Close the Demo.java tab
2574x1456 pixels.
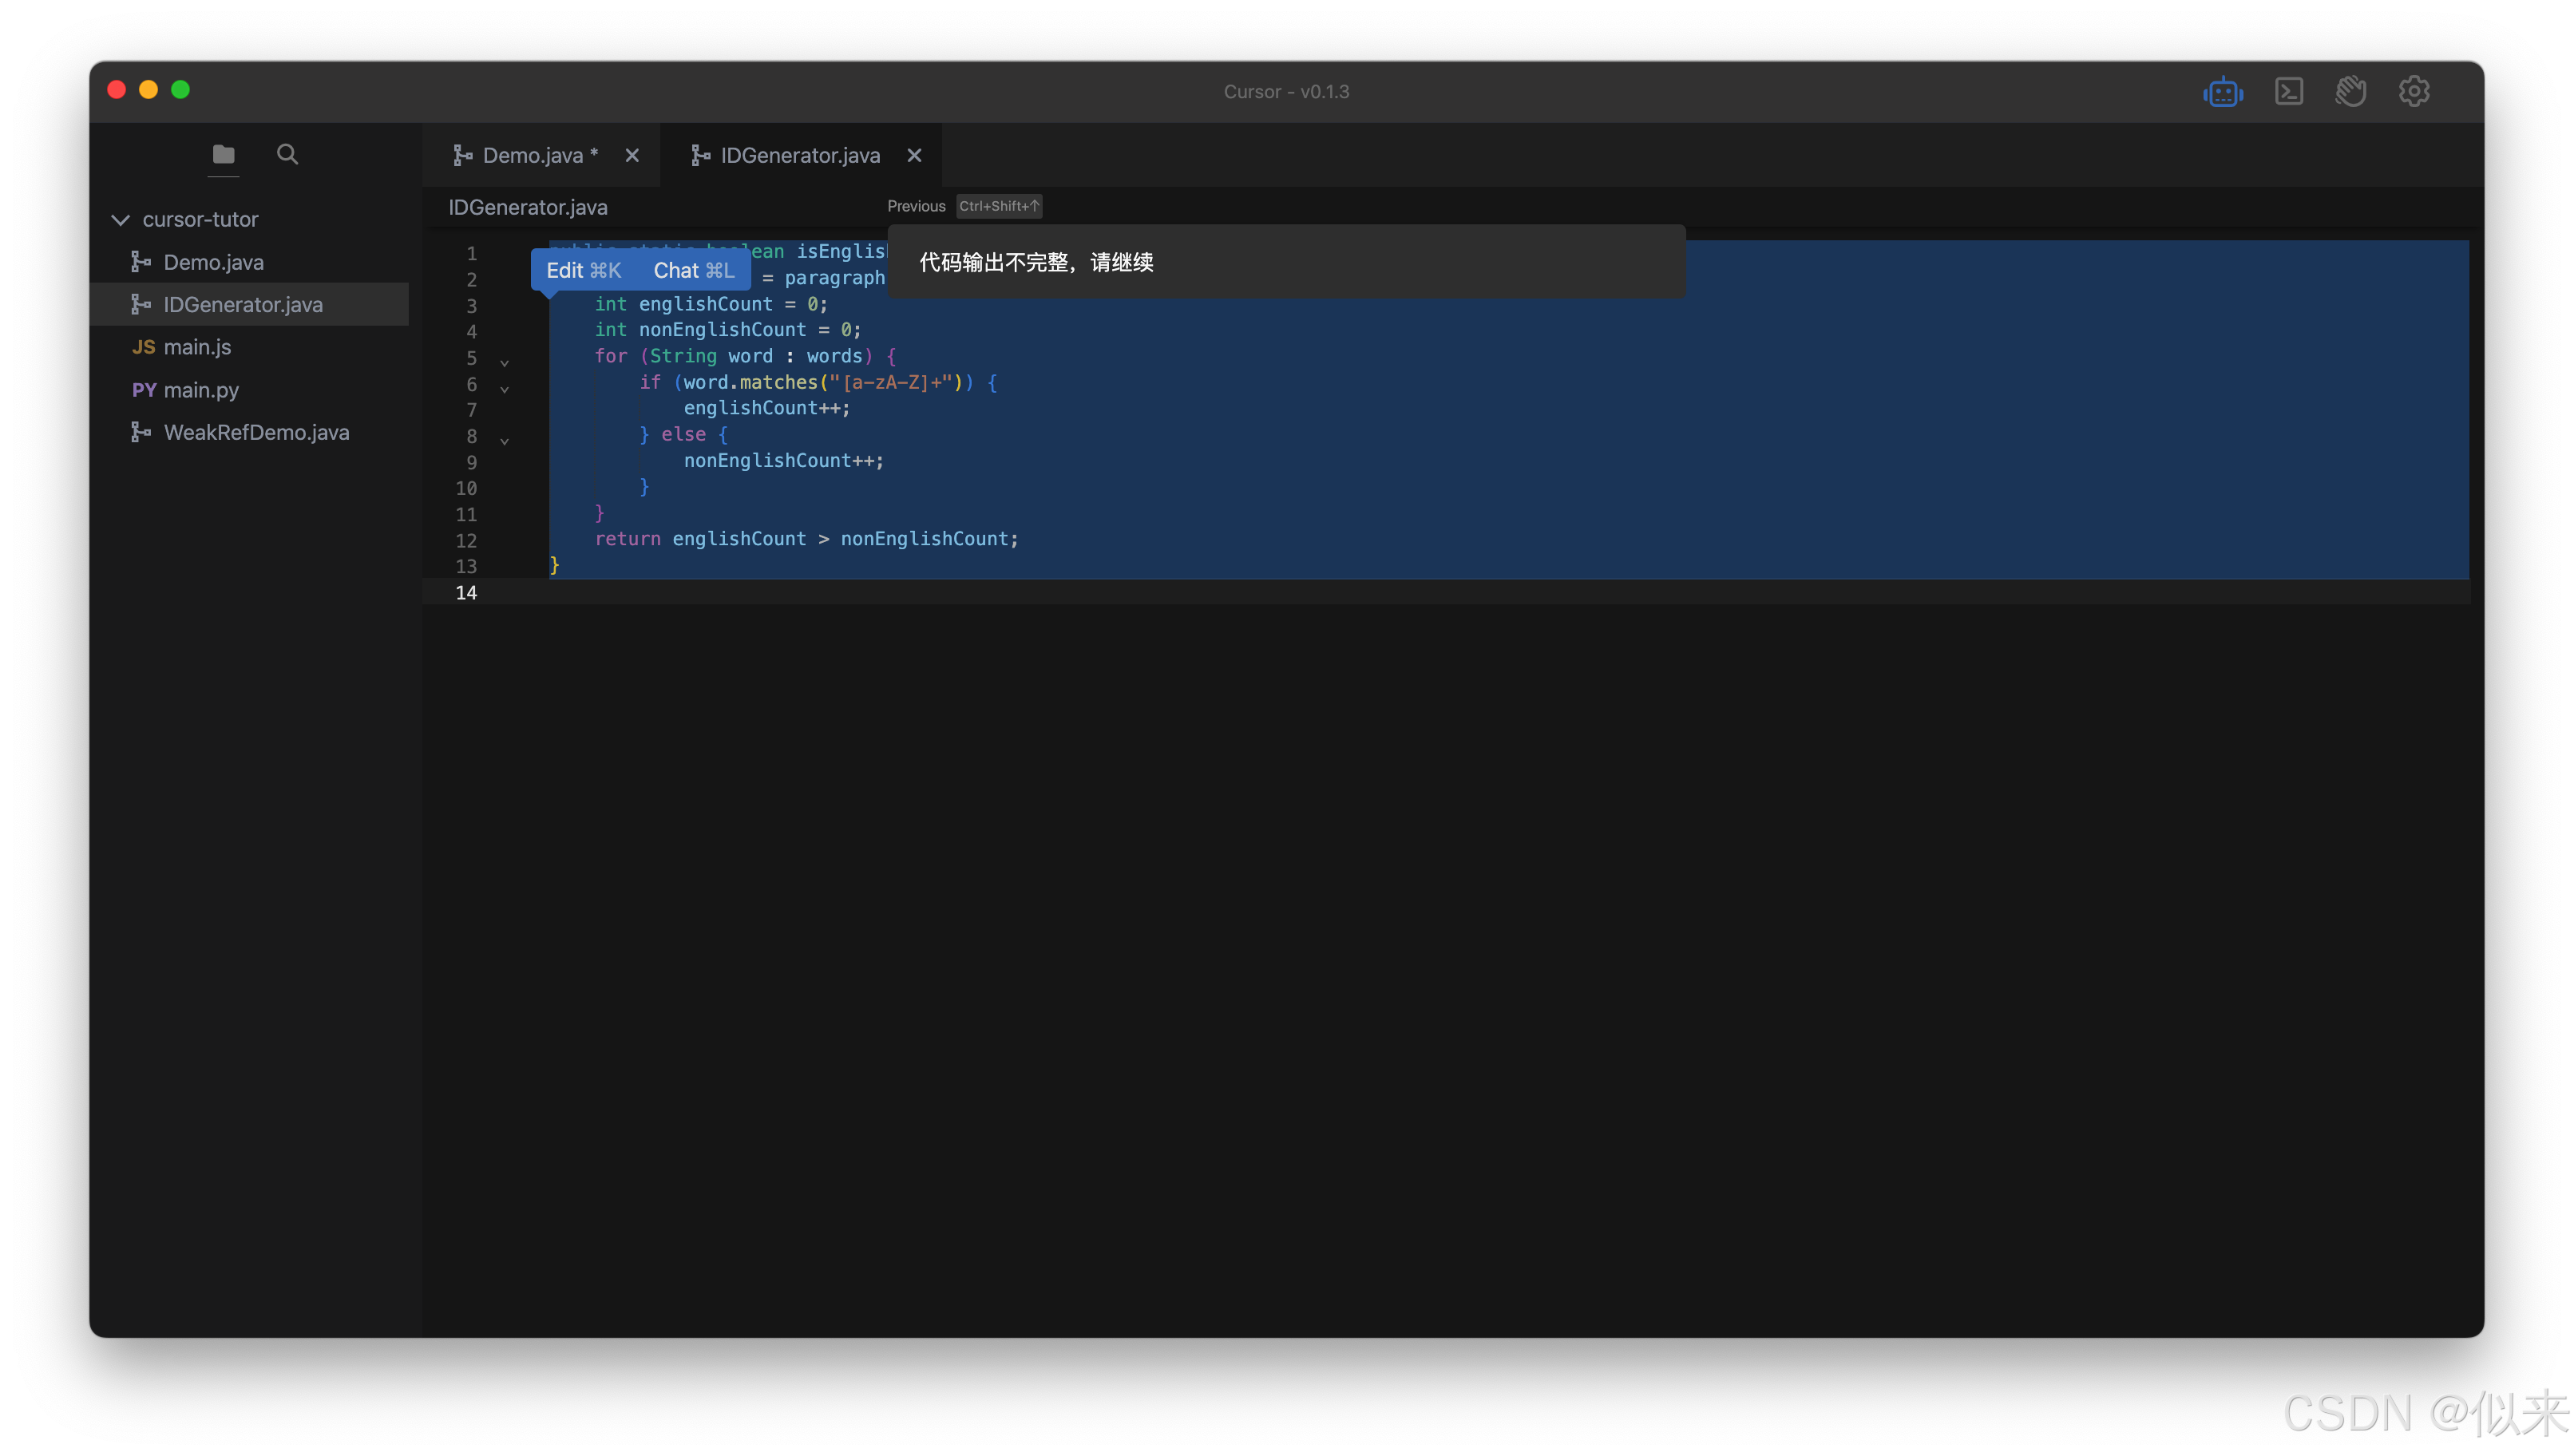[632, 155]
